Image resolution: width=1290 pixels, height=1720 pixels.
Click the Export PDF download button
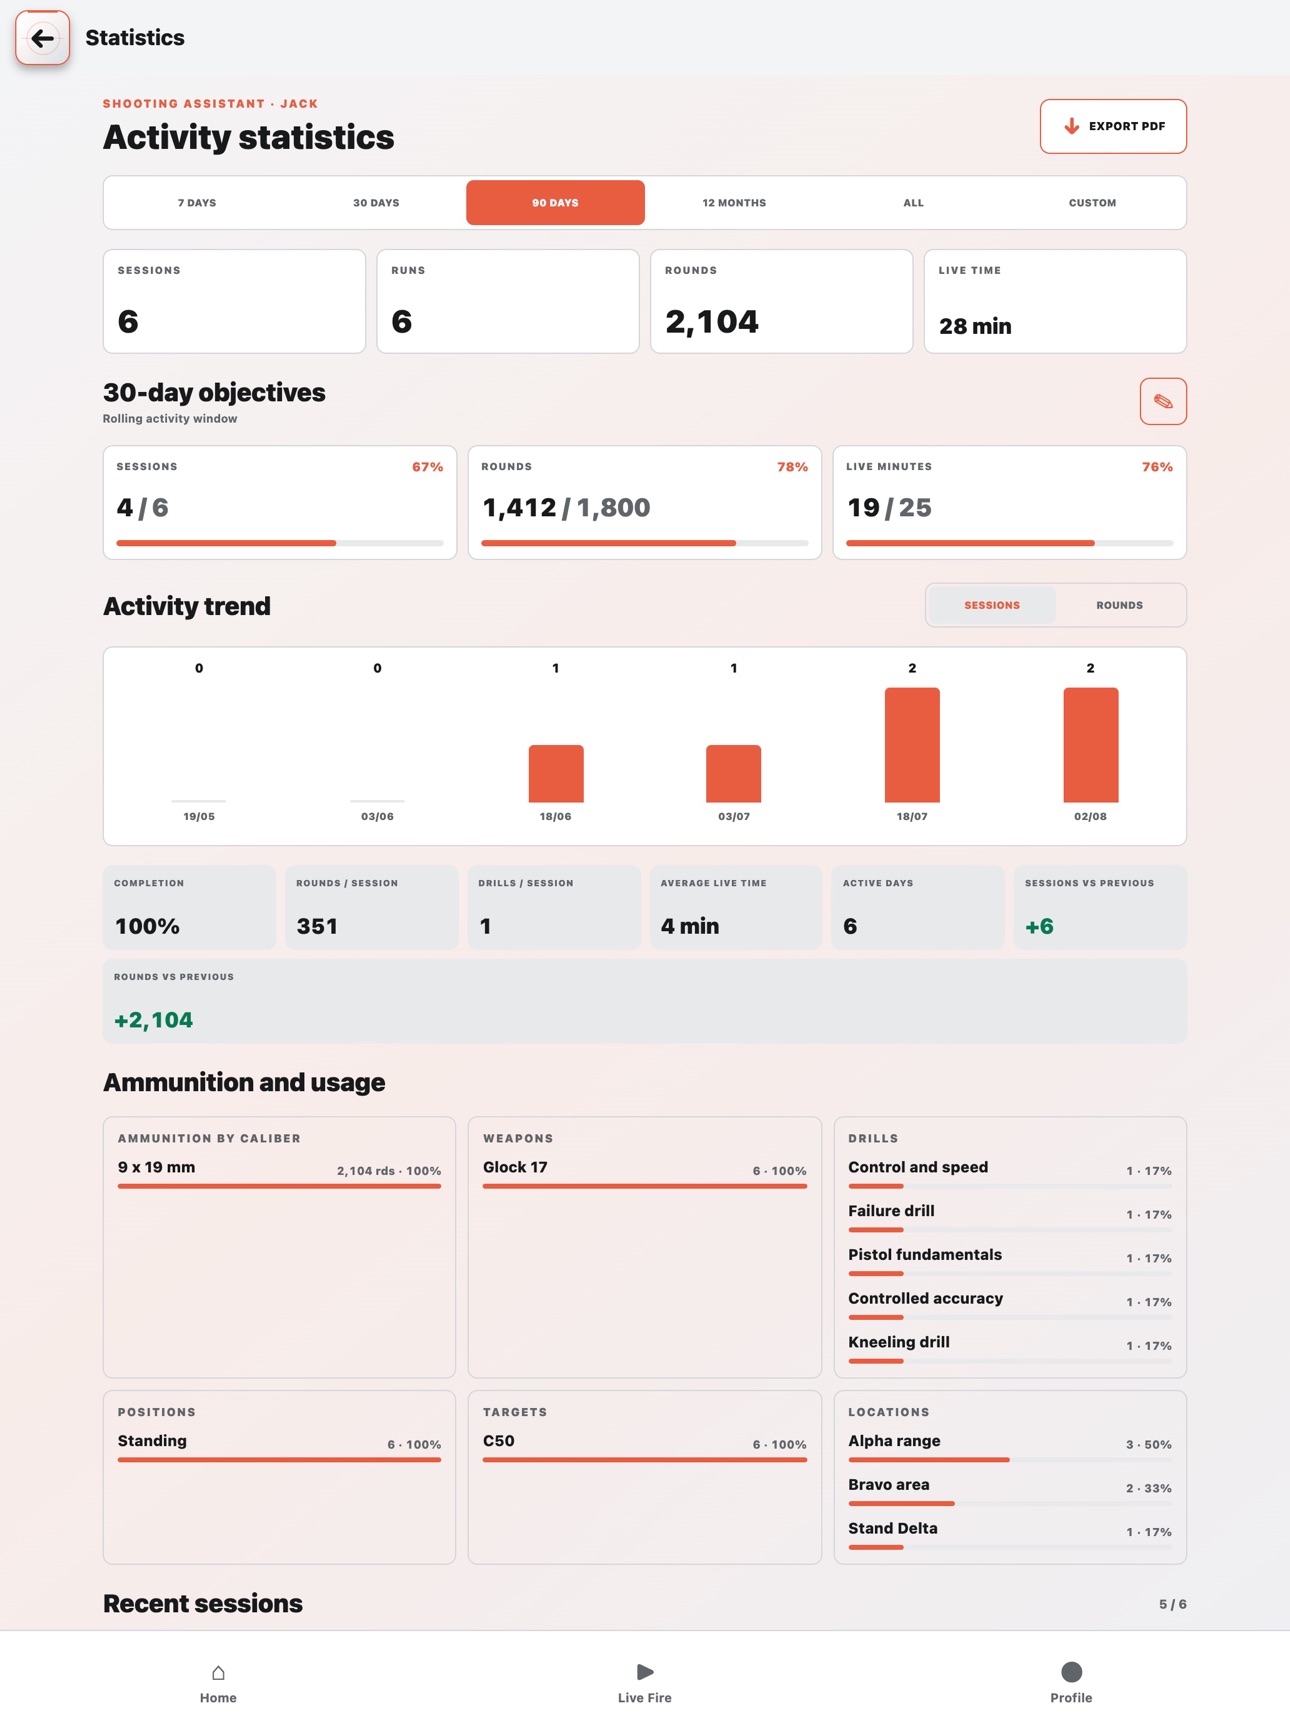[1113, 126]
